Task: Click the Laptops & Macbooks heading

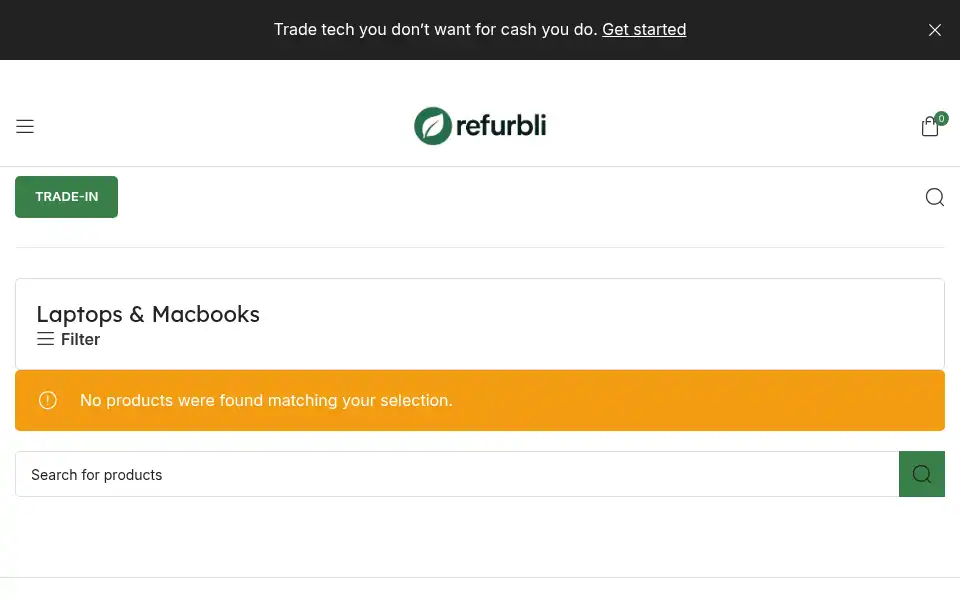Action: click(x=148, y=314)
